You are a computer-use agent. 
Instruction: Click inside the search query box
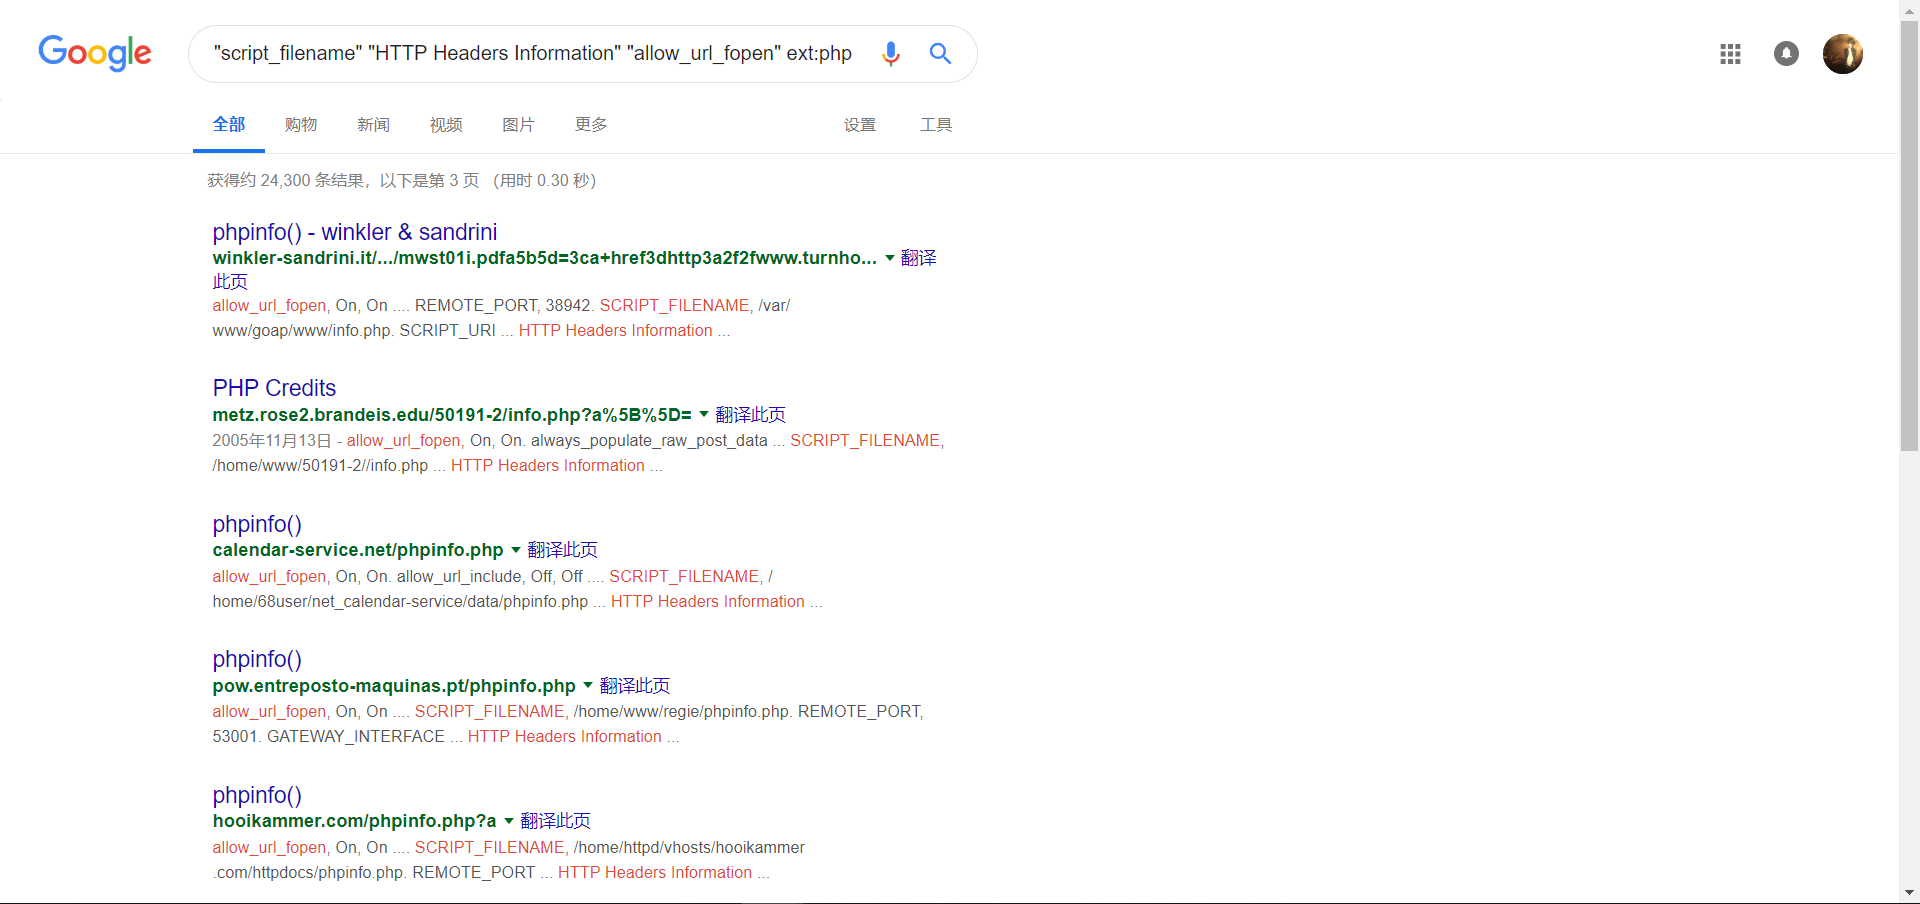point(532,54)
